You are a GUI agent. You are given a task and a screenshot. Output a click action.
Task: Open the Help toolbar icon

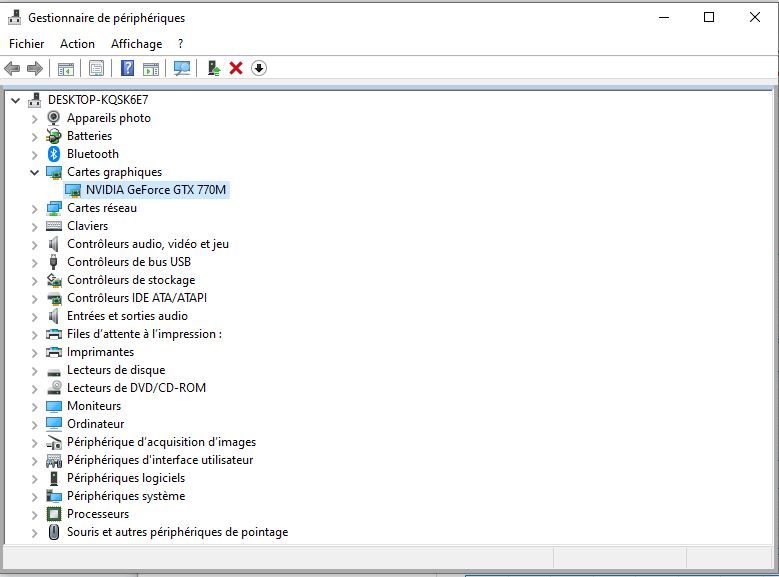(x=128, y=68)
